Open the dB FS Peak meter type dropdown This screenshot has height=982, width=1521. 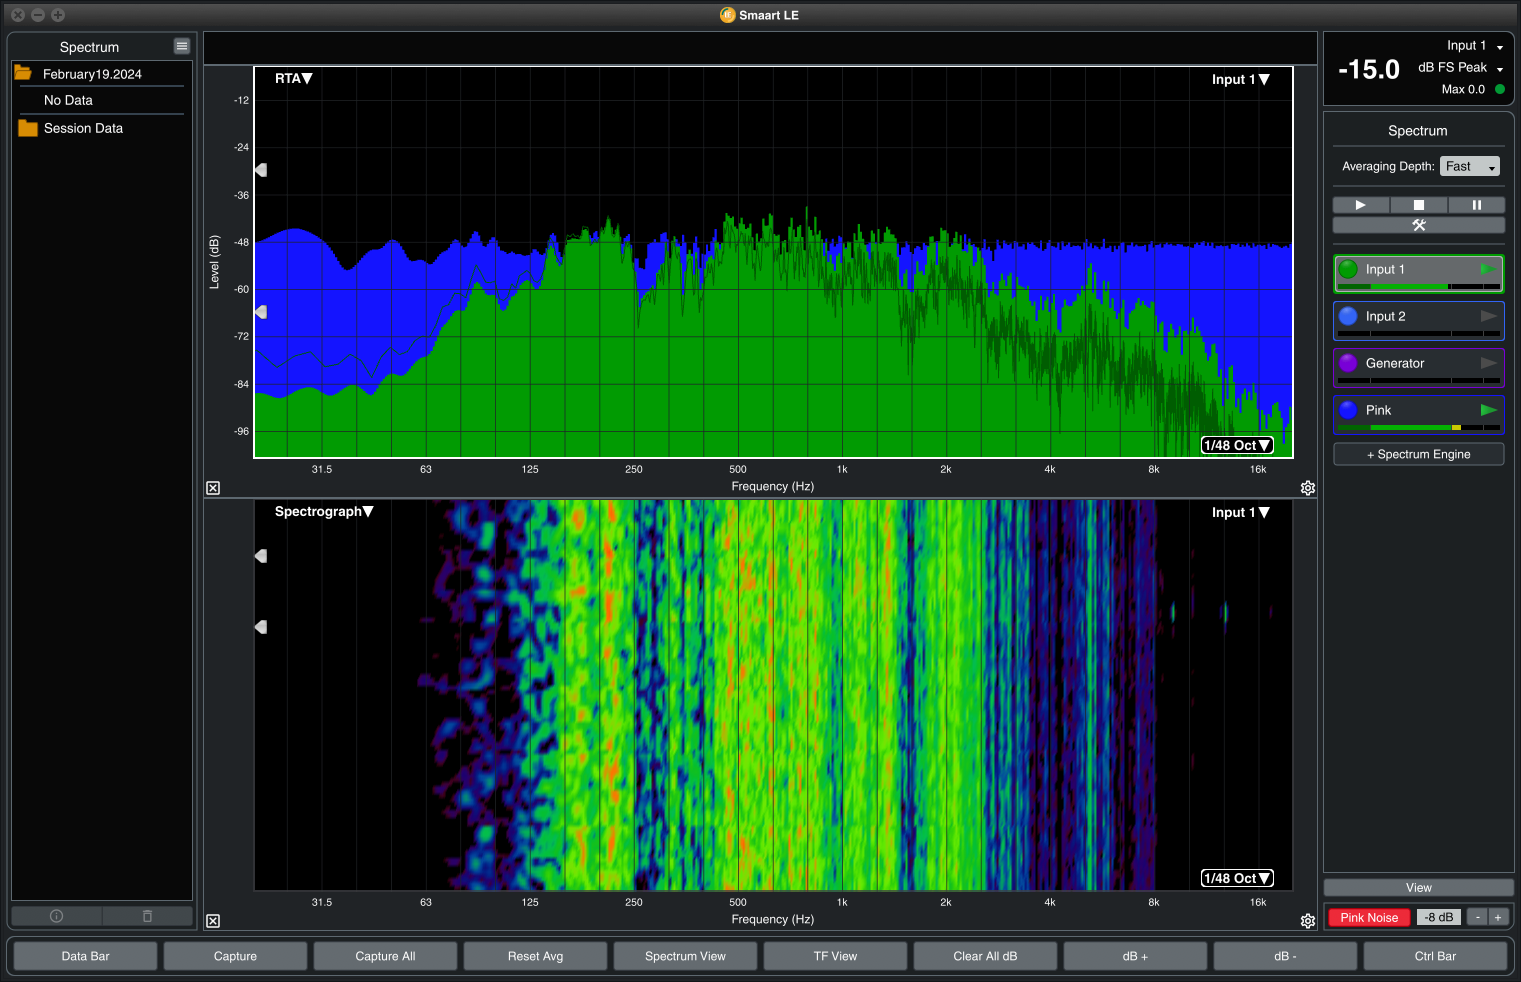[x=1461, y=68]
